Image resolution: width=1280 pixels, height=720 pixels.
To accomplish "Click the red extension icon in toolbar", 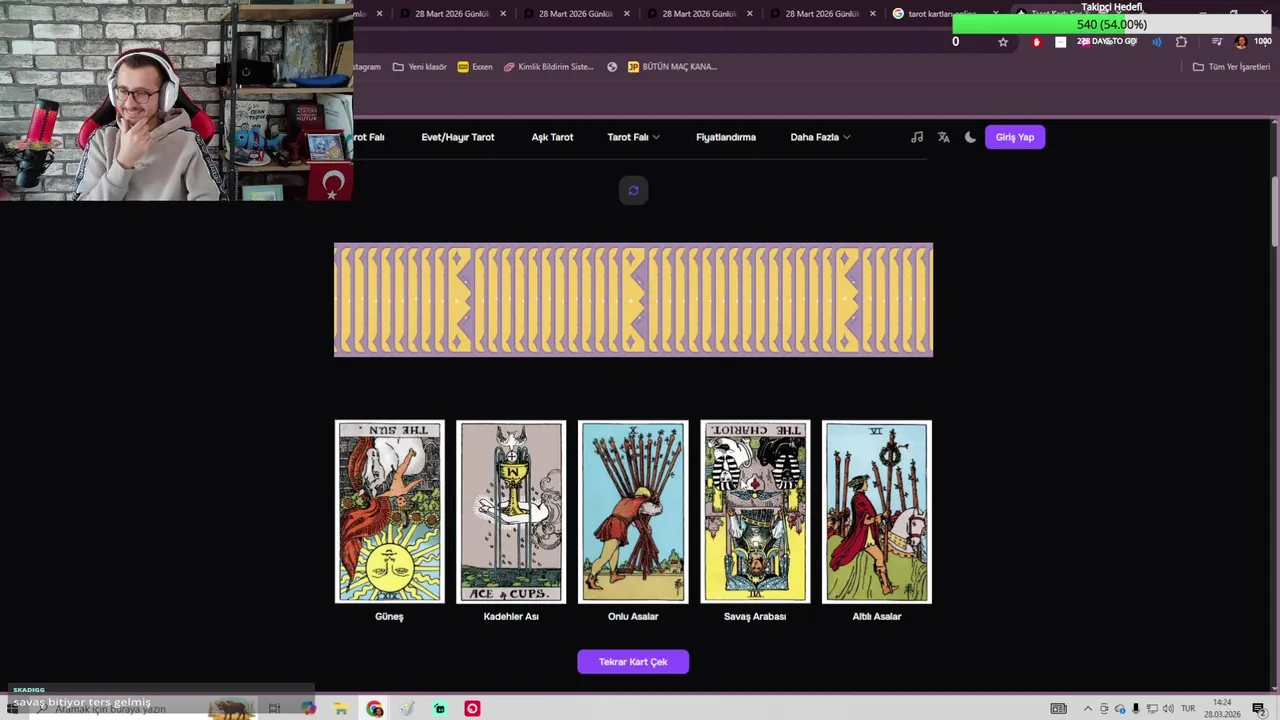I will click(x=1036, y=42).
